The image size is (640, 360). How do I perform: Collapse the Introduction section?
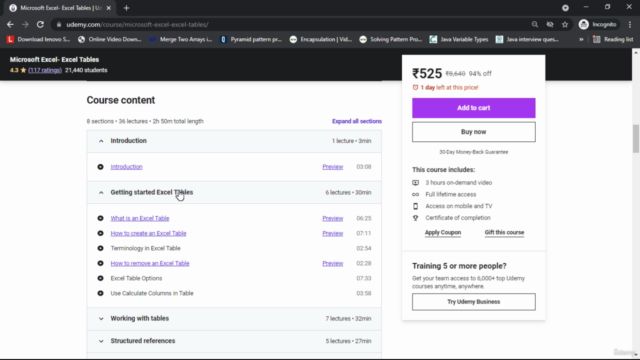[234, 141]
